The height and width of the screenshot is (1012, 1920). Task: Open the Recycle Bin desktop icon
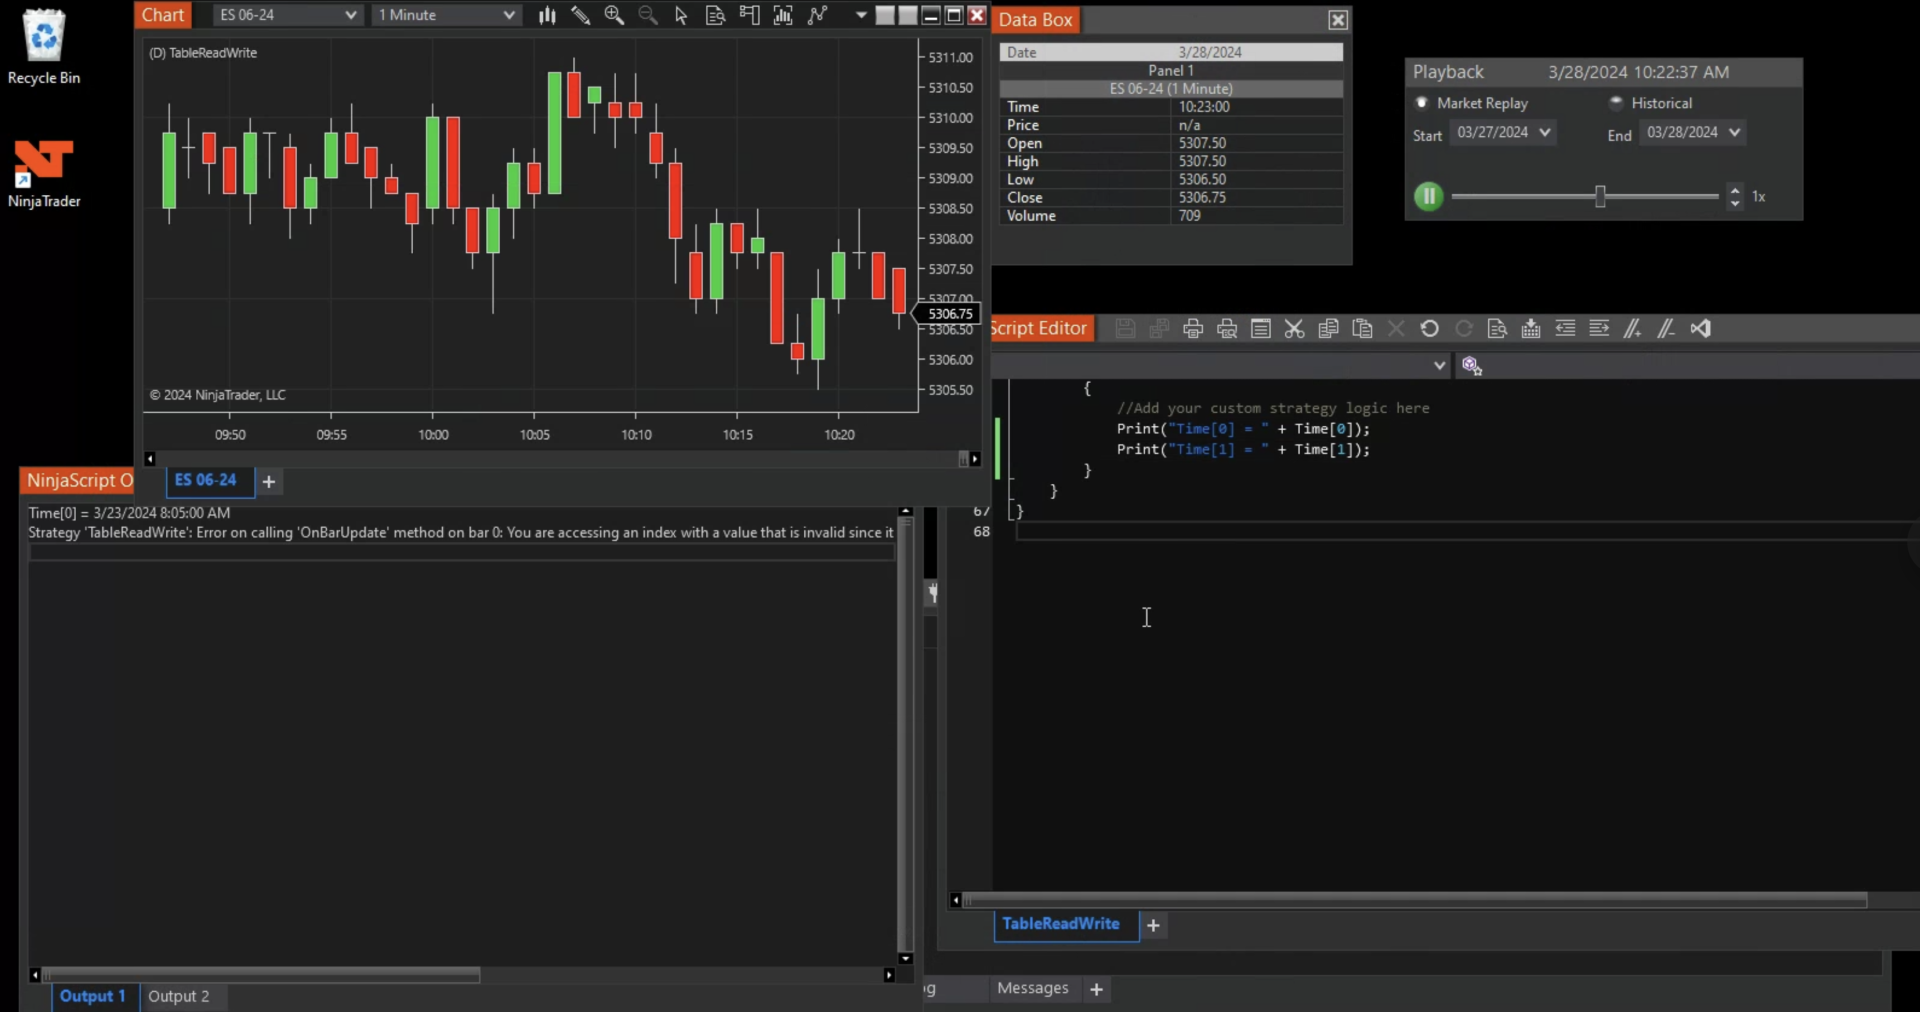pos(44,46)
